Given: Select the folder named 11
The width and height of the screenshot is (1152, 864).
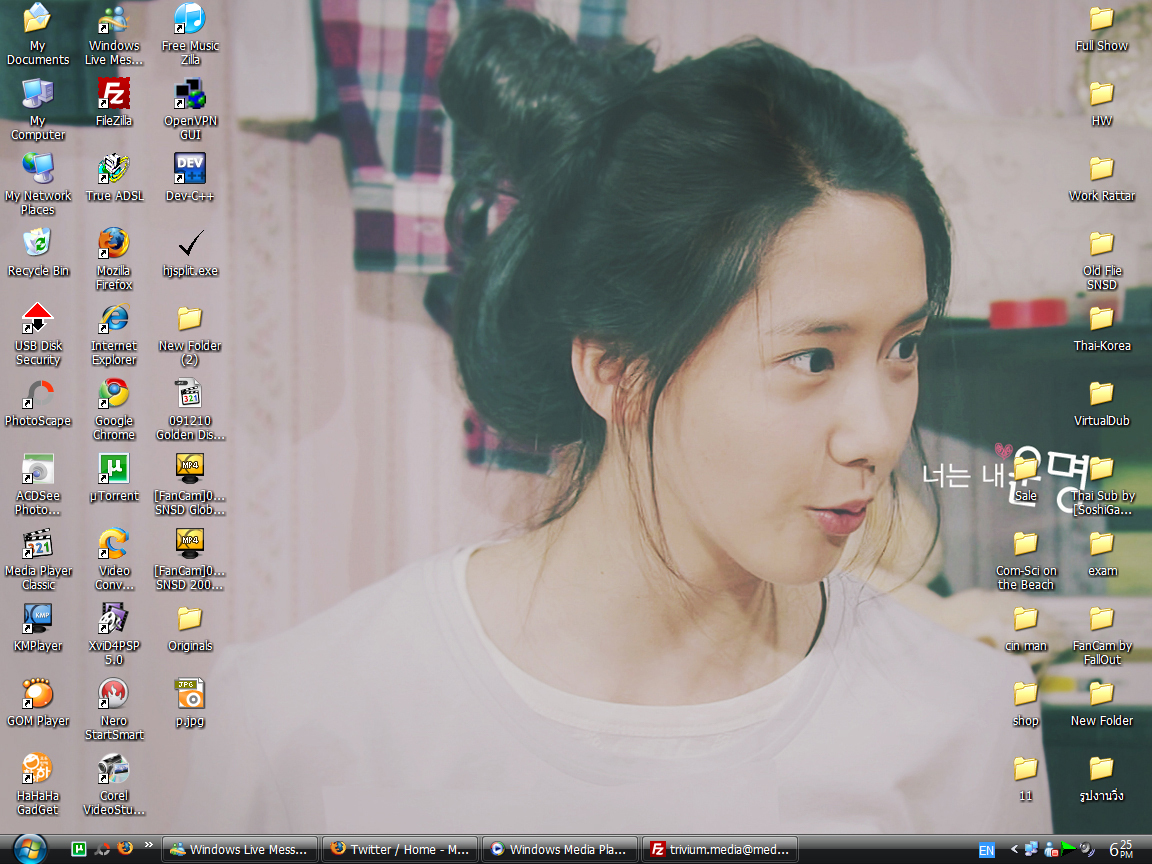Looking at the screenshot, I should coord(1026,777).
